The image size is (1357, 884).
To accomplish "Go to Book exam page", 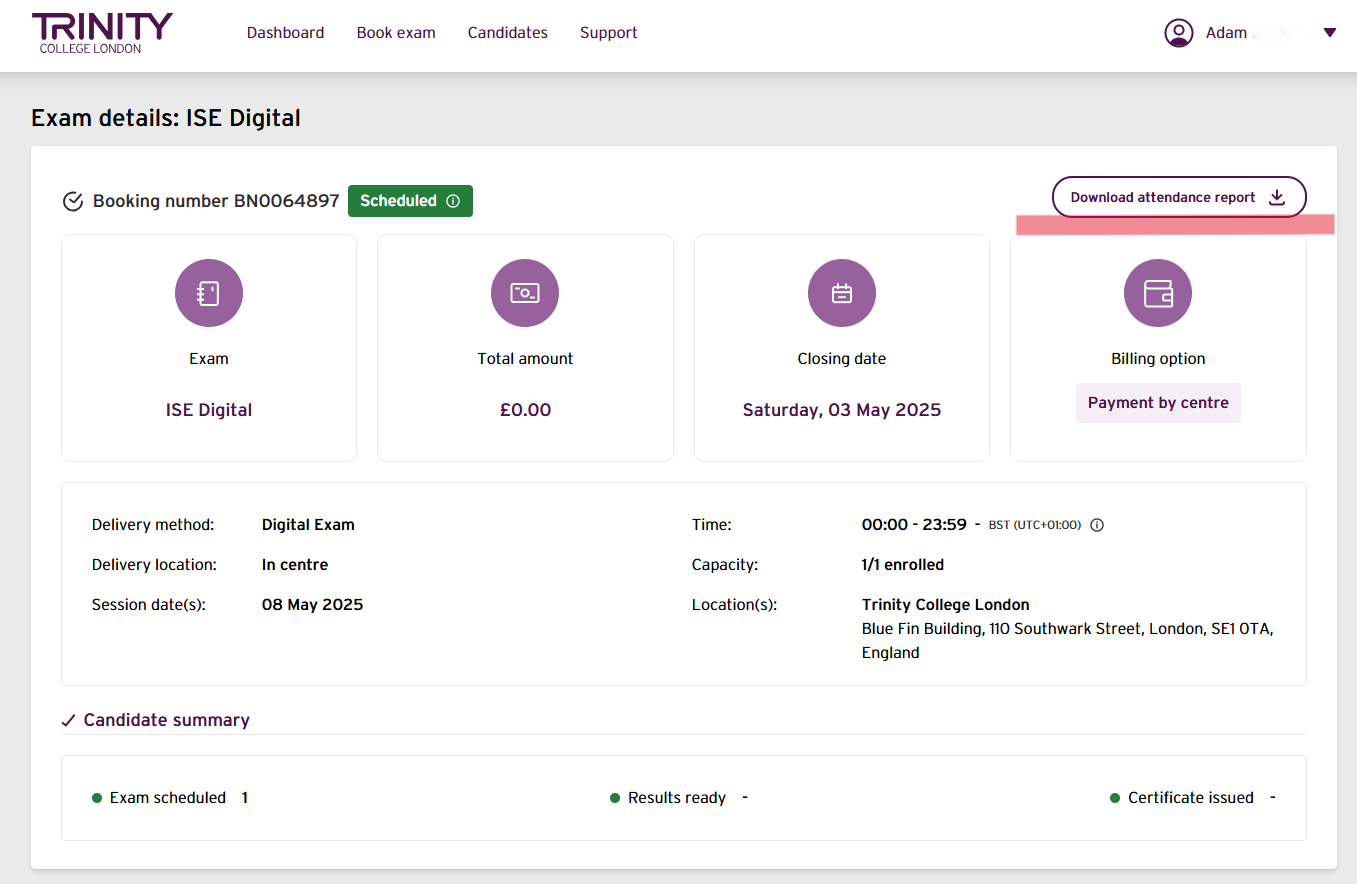I will click(x=396, y=33).
